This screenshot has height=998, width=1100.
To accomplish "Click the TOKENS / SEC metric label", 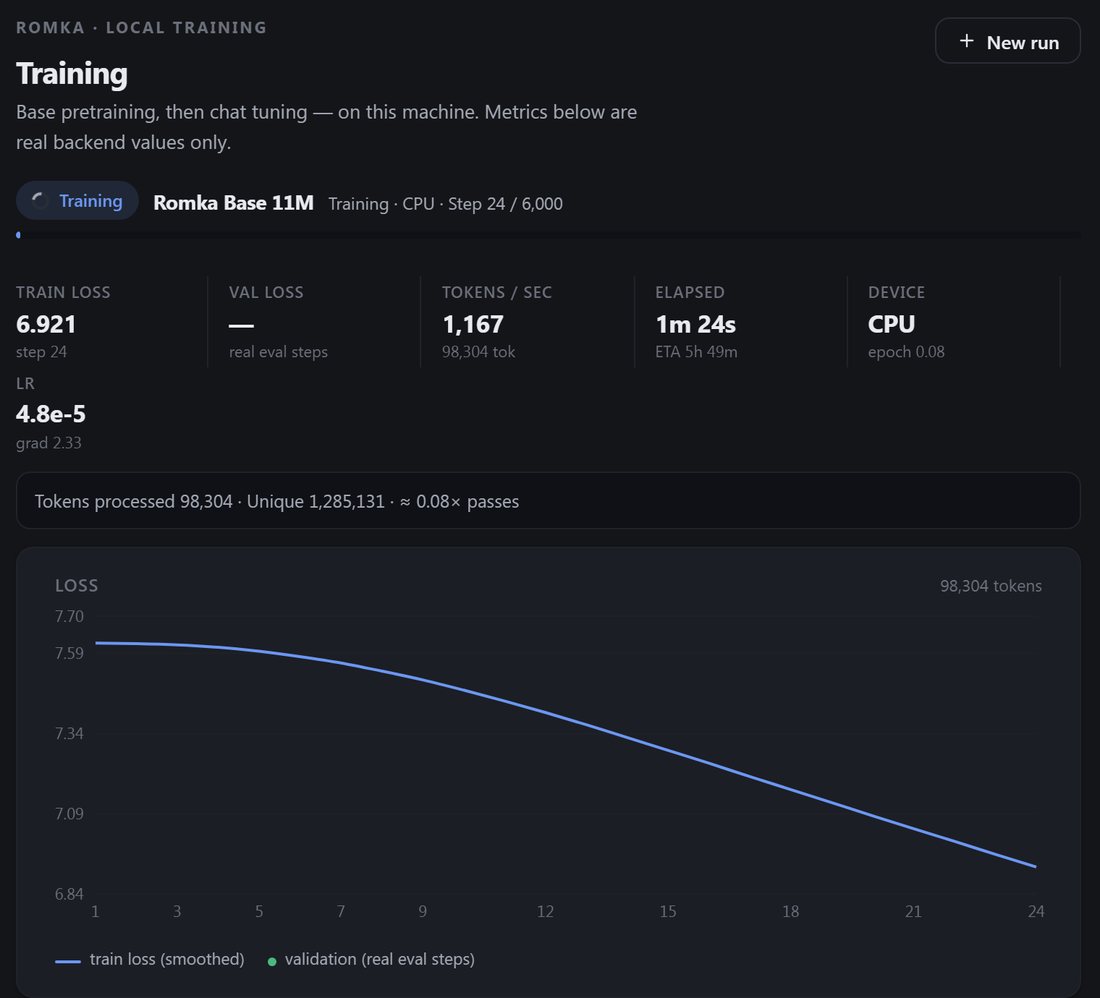I will [x=497, y=292].
